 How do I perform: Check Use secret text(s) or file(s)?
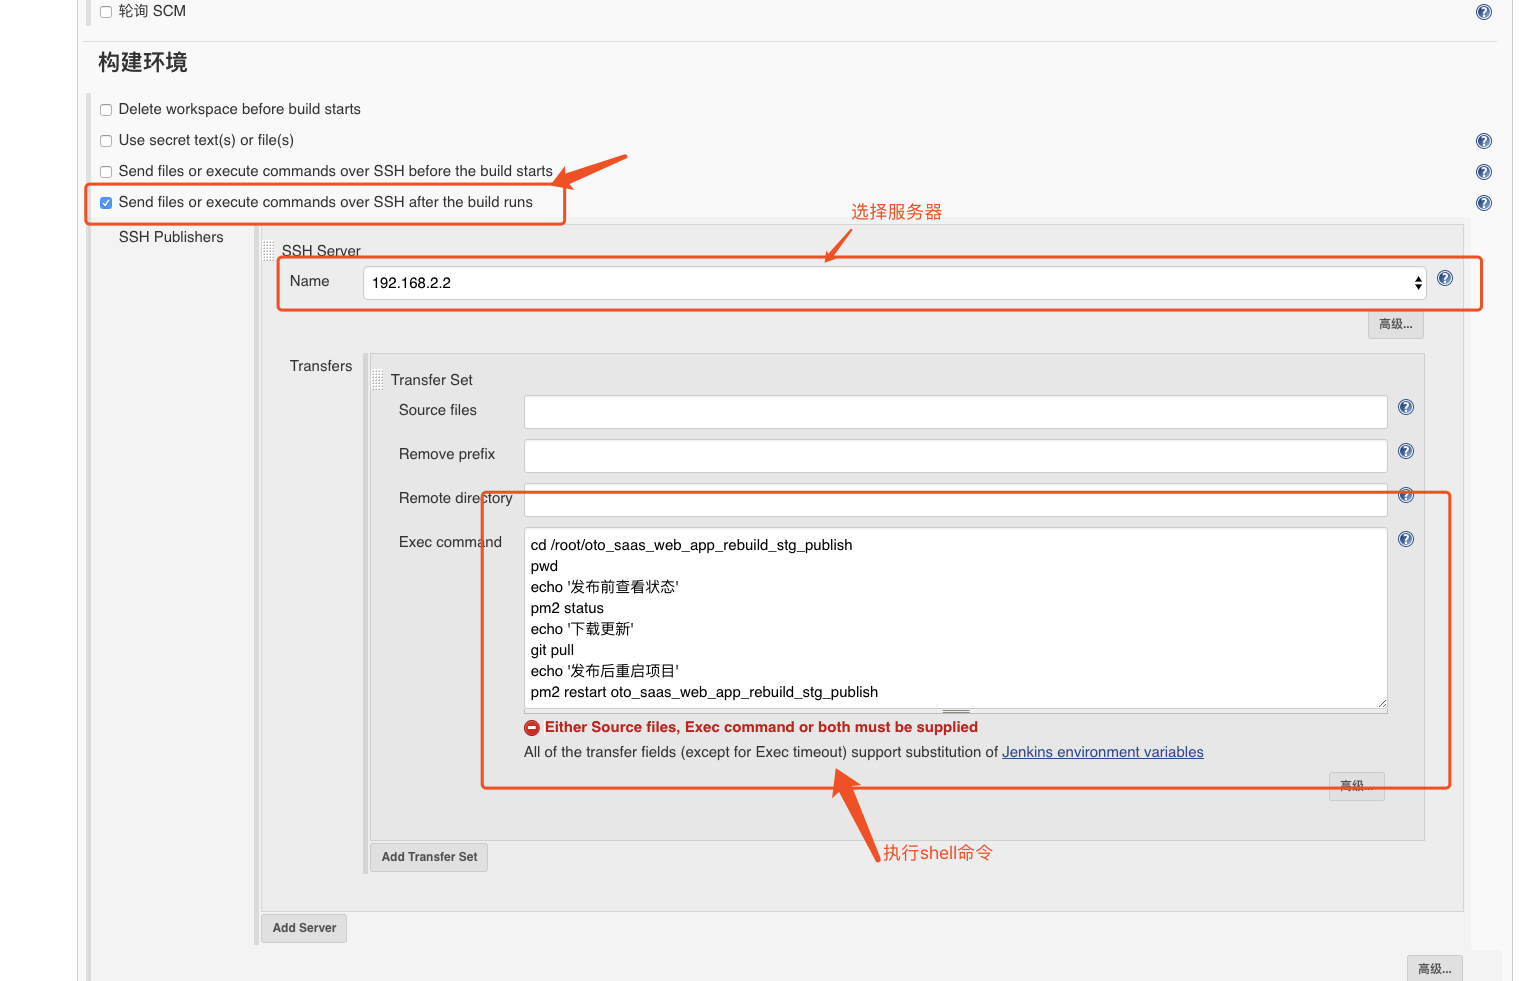pyautogui.click(x=106, y=140)
